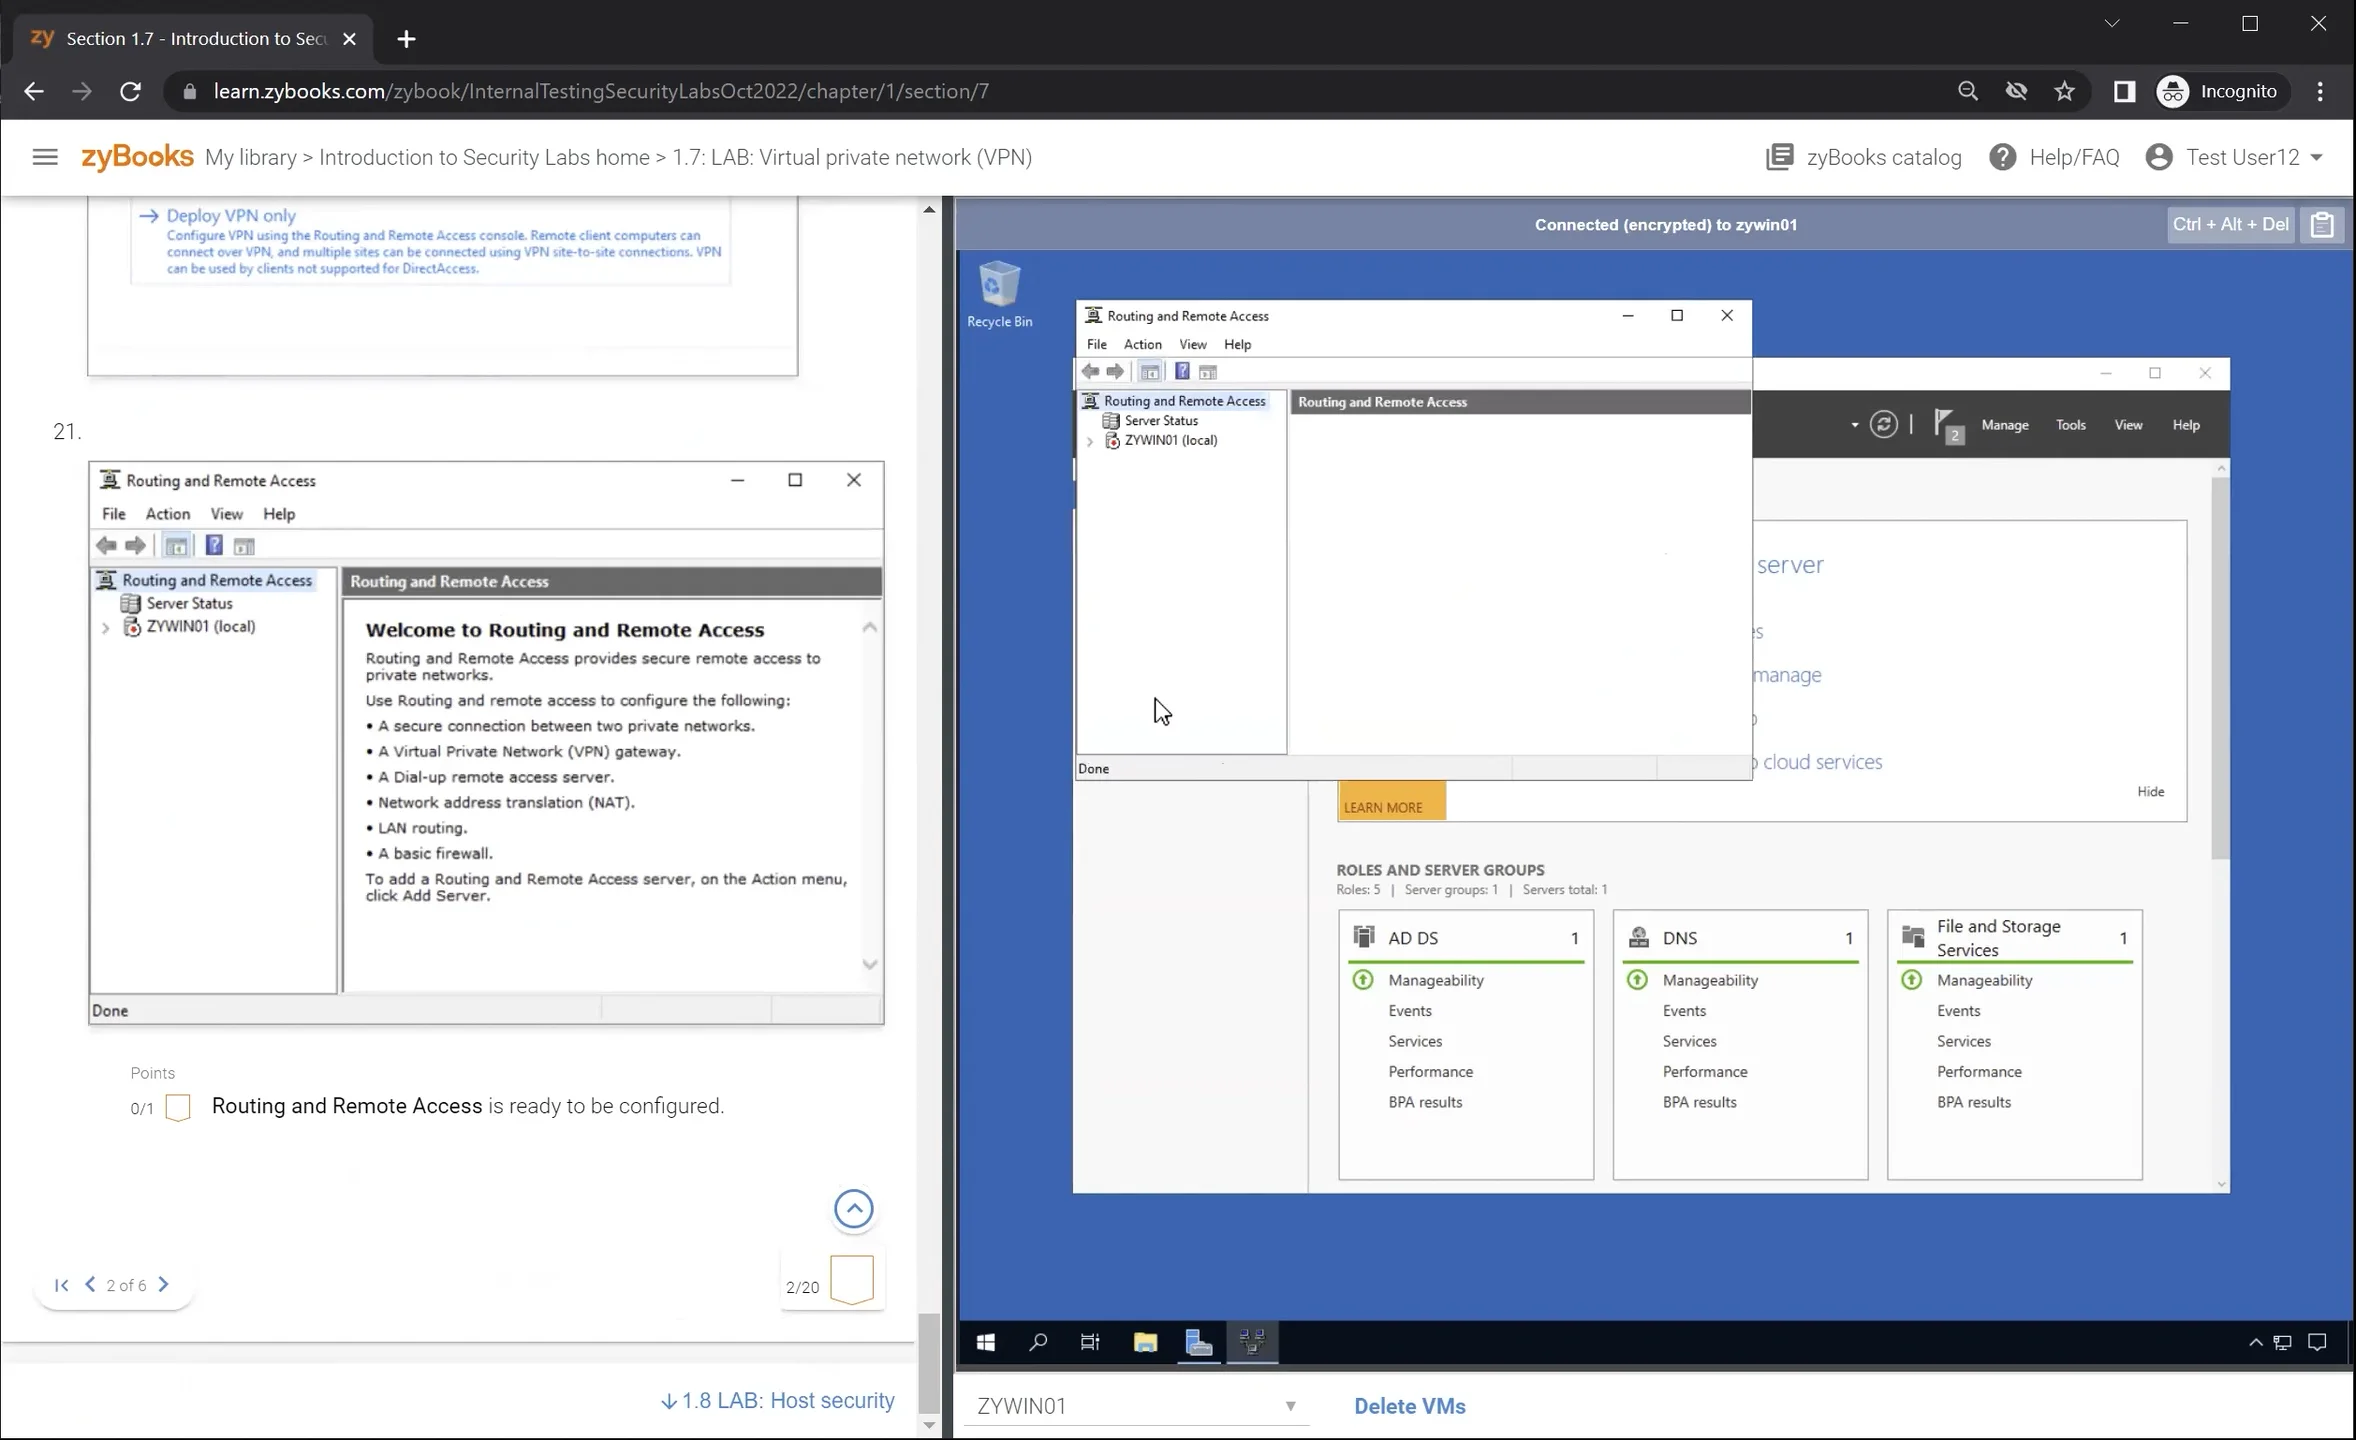Click show/hide action pane icon in VM
2356x1440 pixels.
pyautogui.click(x=1208, y=372)
